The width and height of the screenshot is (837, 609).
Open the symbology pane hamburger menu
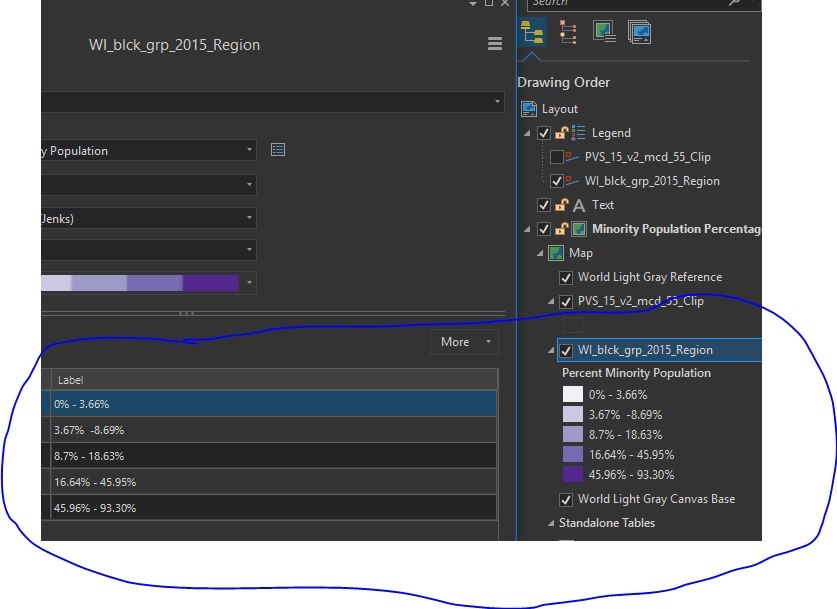(x=495, y=44)
